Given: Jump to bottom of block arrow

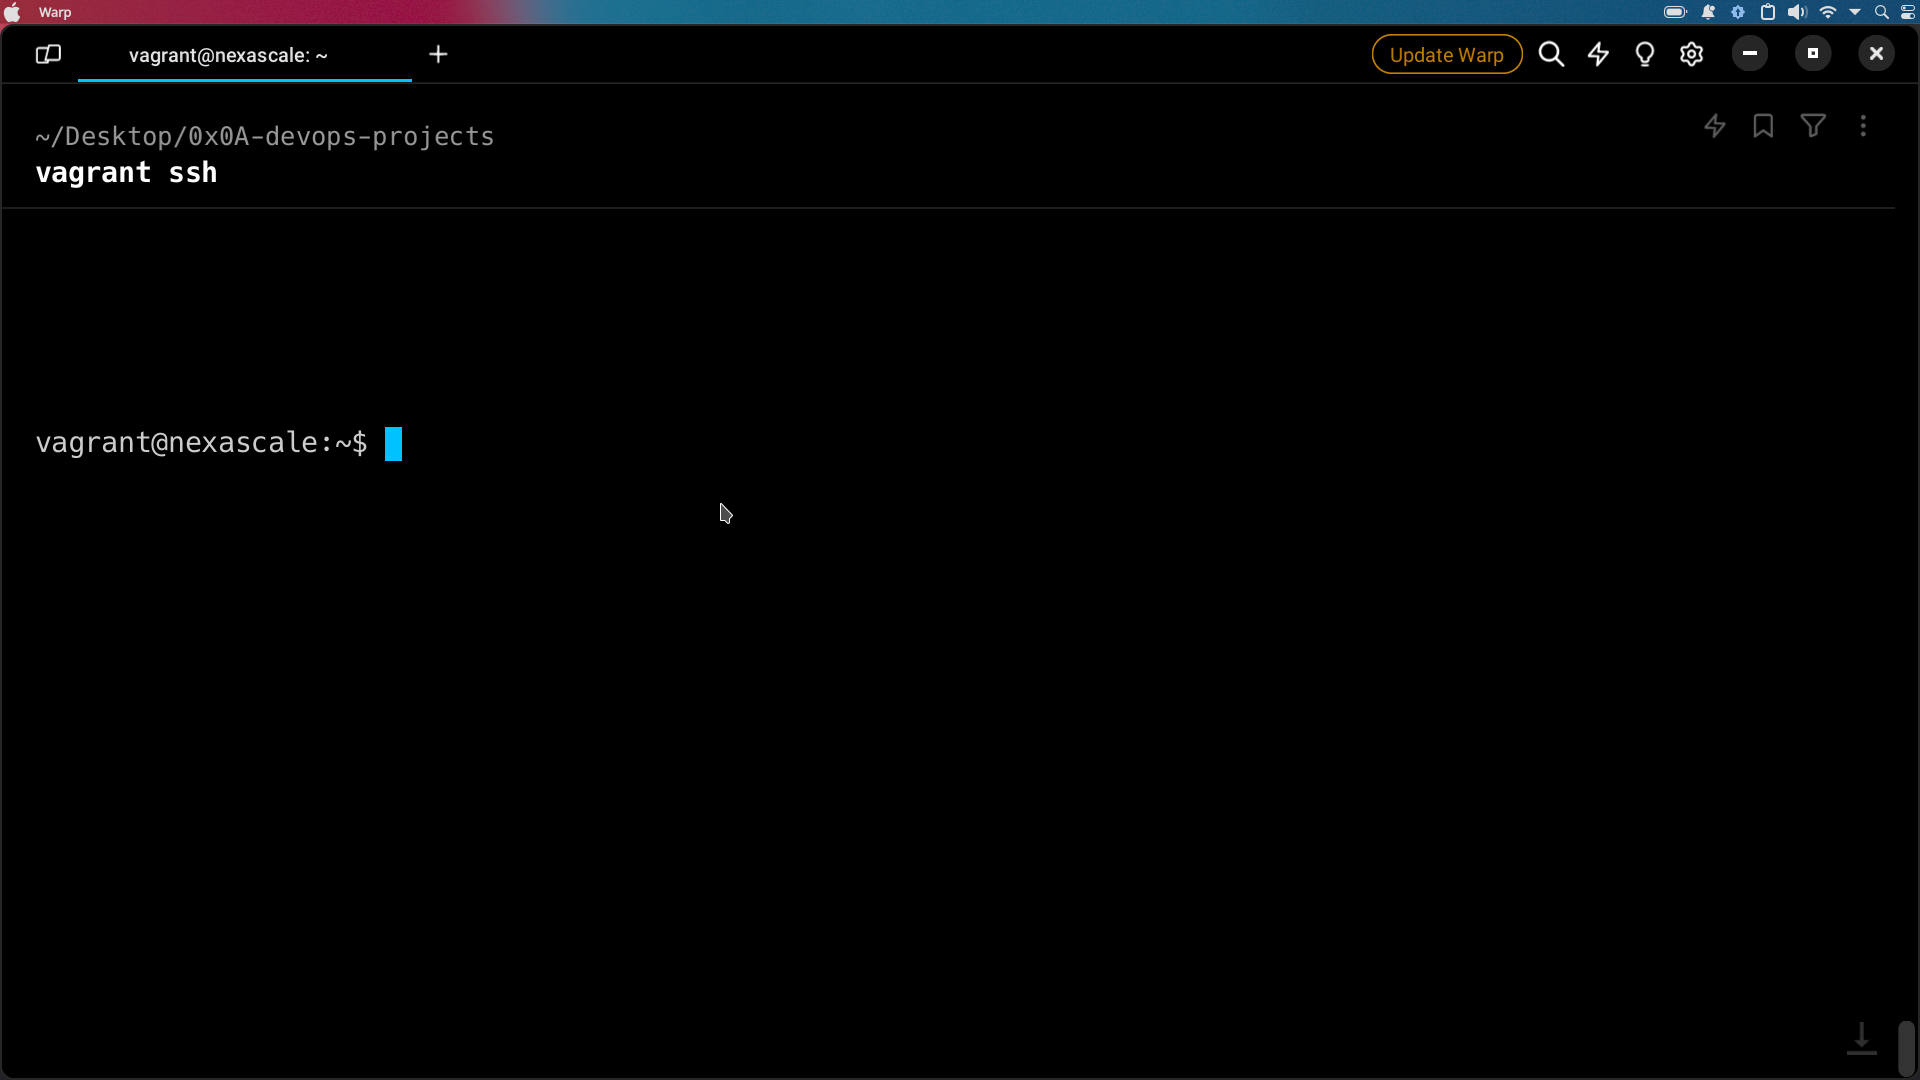Looking at the screenshot, I should (x=1861, y=1038).
